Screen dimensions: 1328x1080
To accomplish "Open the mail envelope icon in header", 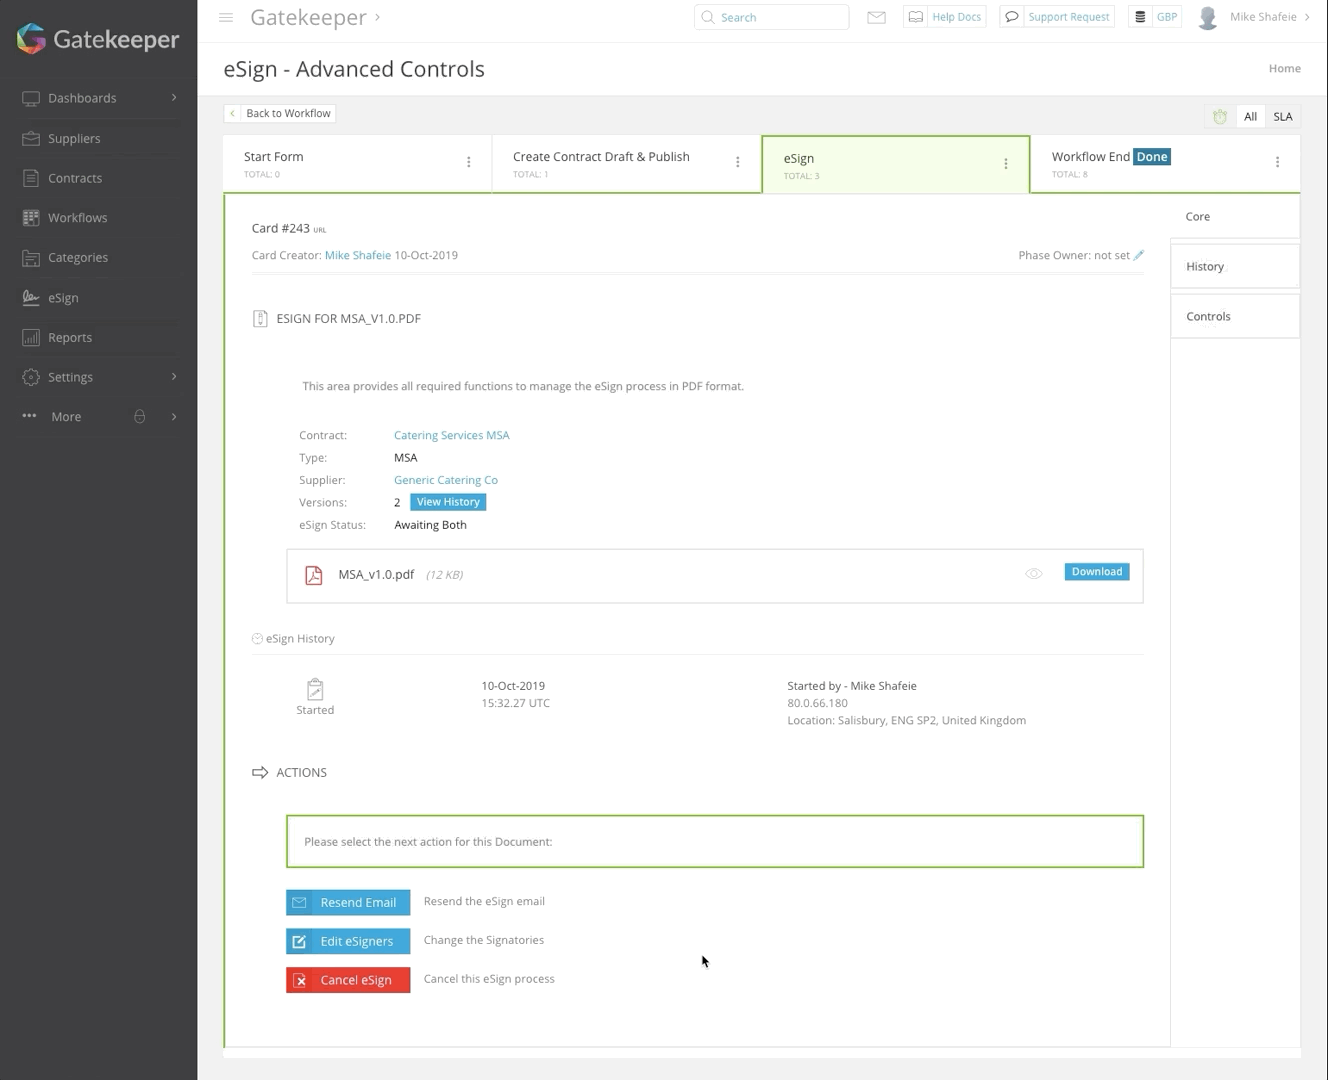I will coord(876,17).
